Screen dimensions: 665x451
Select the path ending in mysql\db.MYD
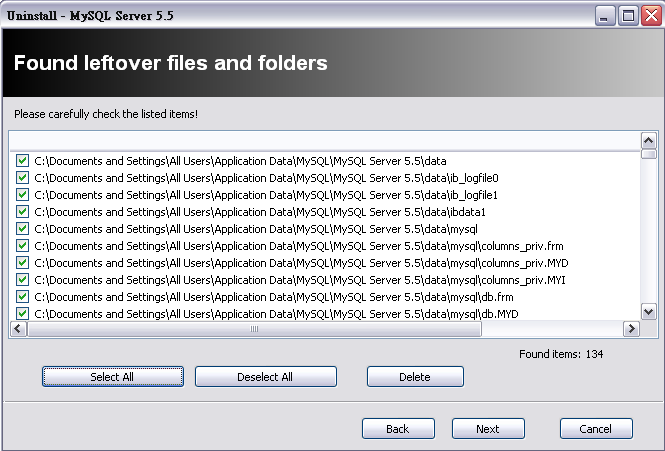point(277,314)
